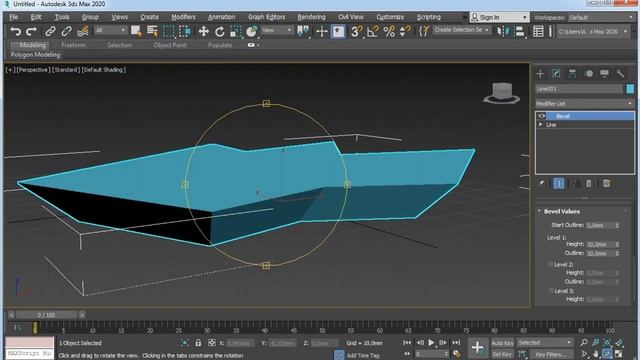Image resolution: width=640 pixels, height=360 pixels.
Task: Toggle Show End Result button
Action: tap(559, 183)
